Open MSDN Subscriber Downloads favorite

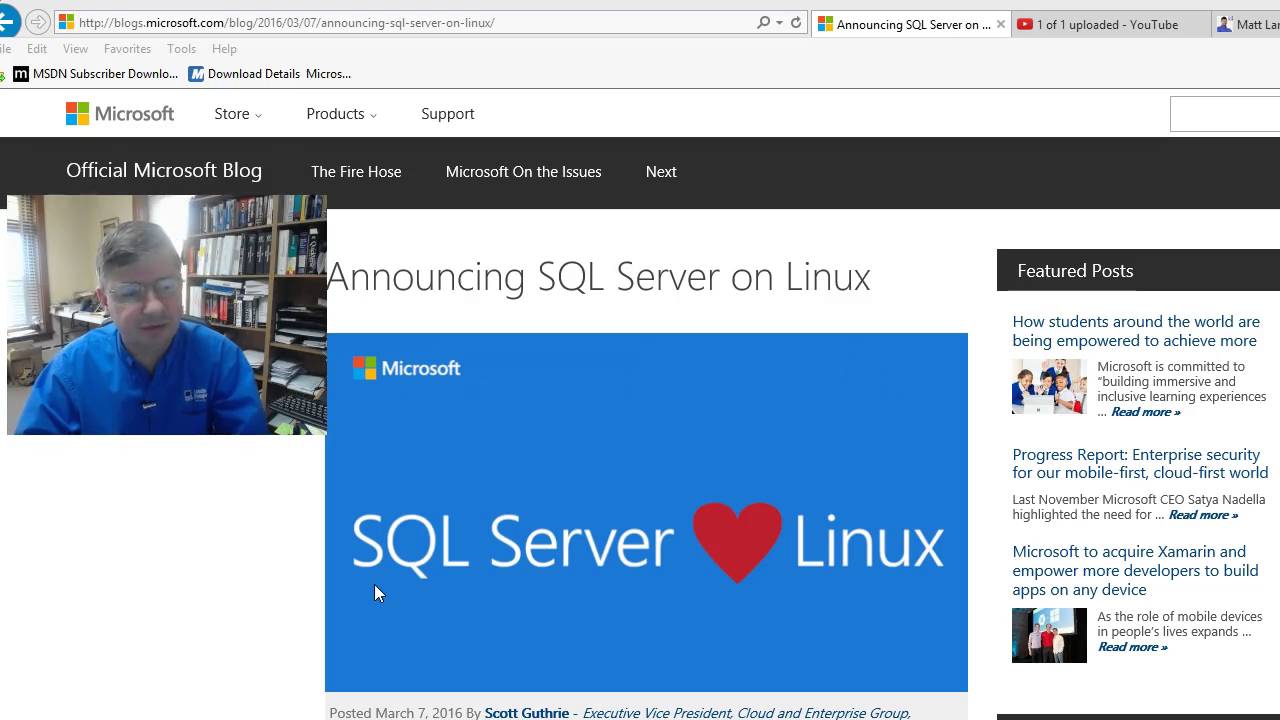click(96, 74)
